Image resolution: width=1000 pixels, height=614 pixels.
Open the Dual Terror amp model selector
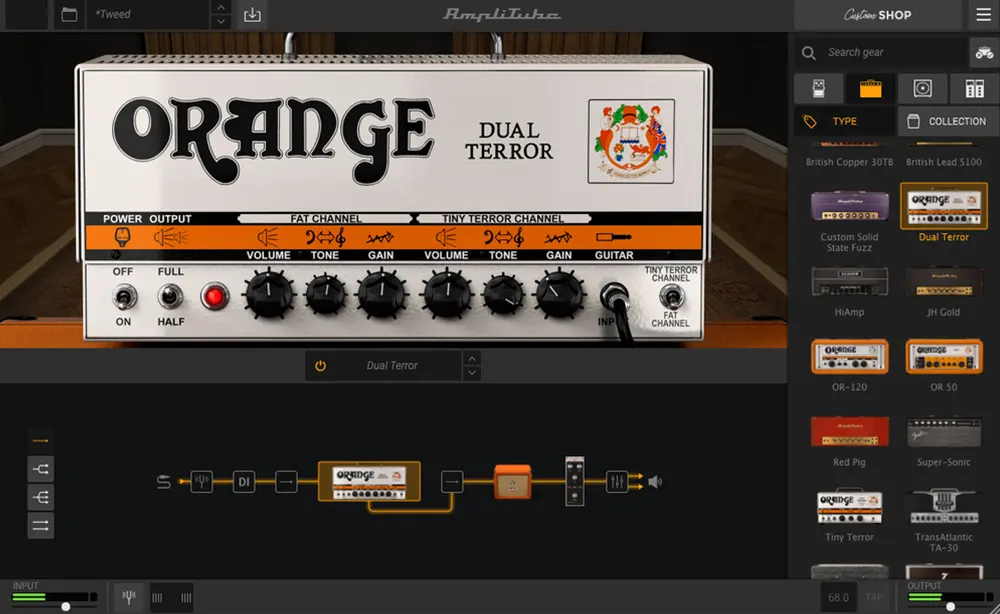tap(392, 366)
